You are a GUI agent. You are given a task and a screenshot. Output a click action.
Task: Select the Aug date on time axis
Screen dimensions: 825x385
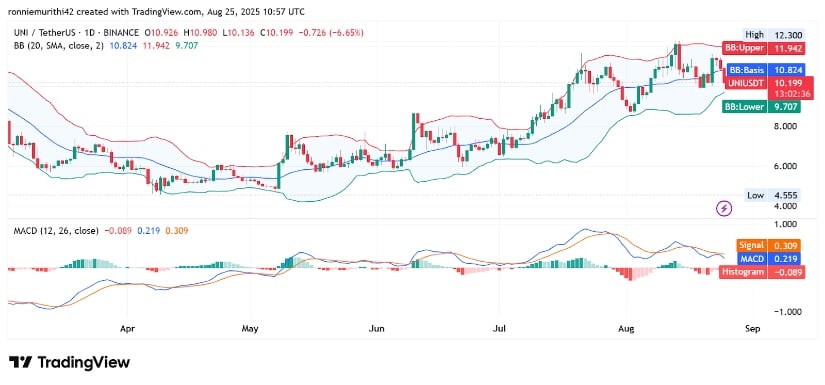[627, 329]
